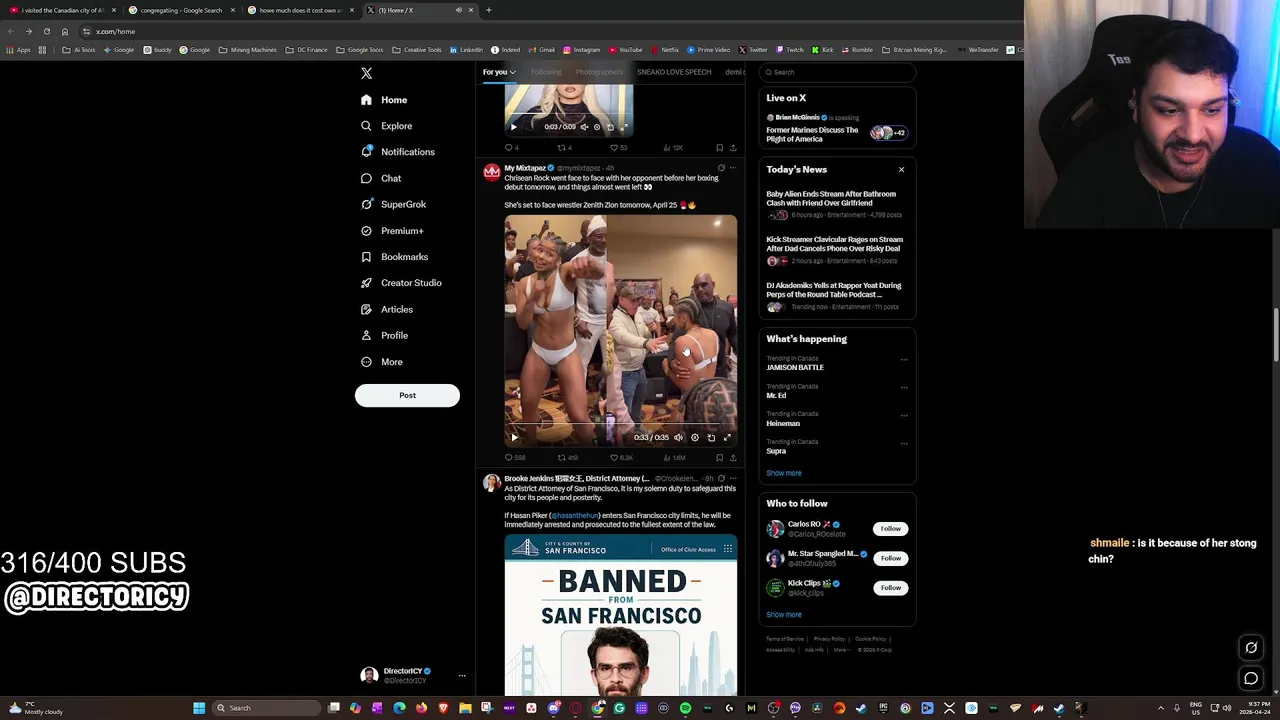This screenshot has width=1280, height=720.
Task: Open YouTube bookmark in bookmarks bar
Action: coord(625,50)
